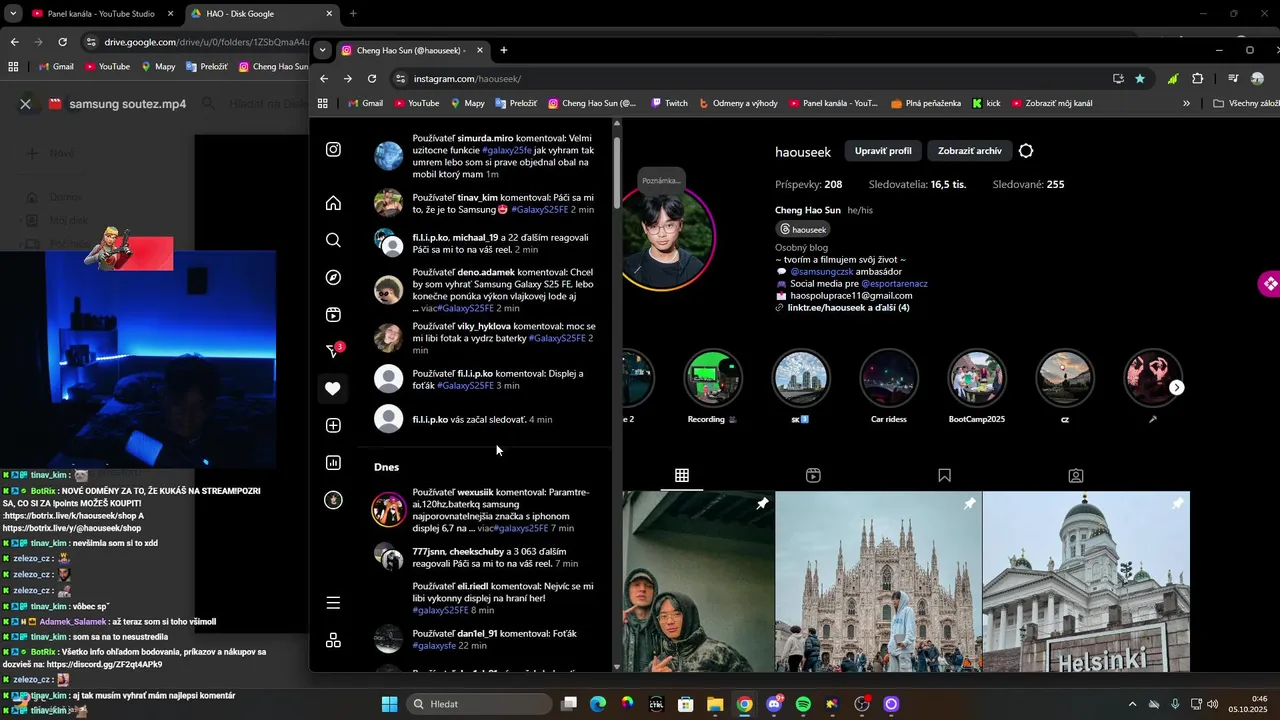Open the Twitch bookmark
Viewport: 1280px width, 720px height.
669,103
